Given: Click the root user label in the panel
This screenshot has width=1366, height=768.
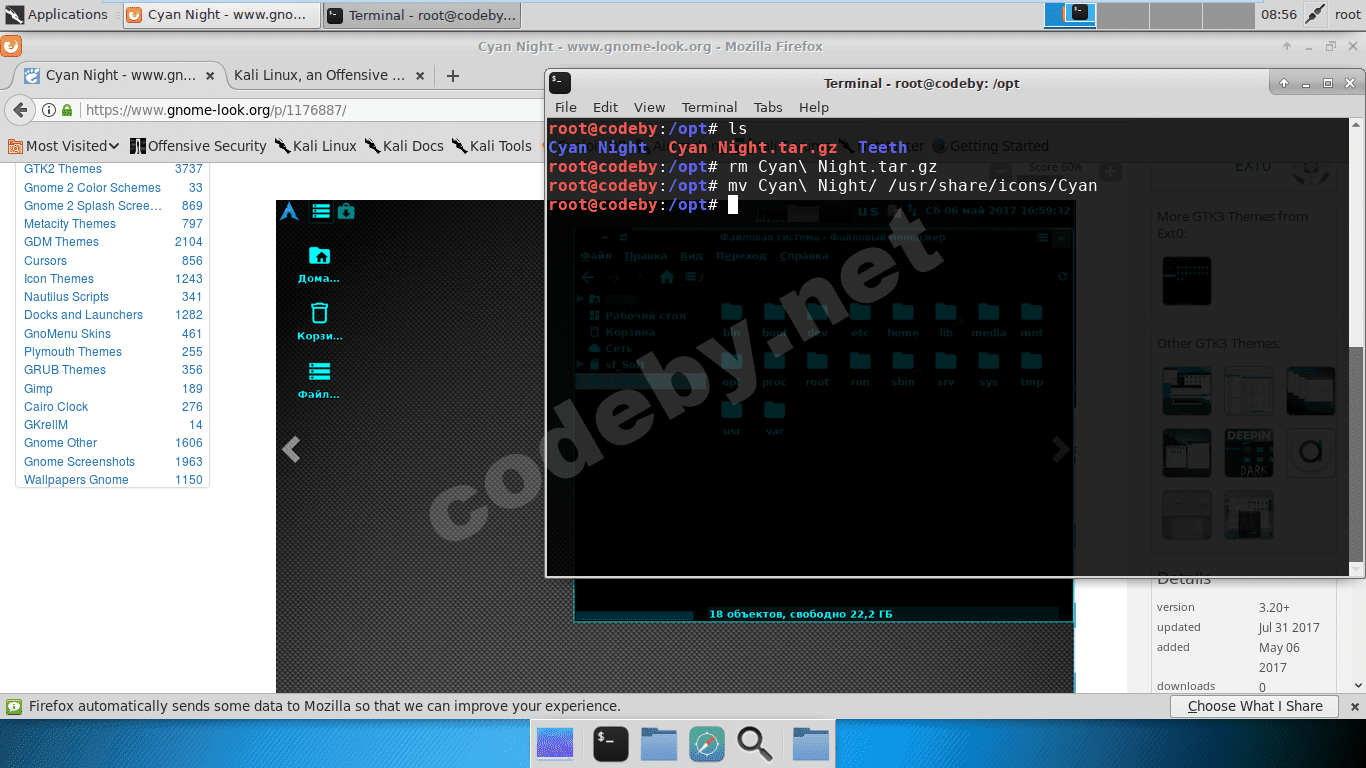Looking at the screenshot, I should 1347,15.
